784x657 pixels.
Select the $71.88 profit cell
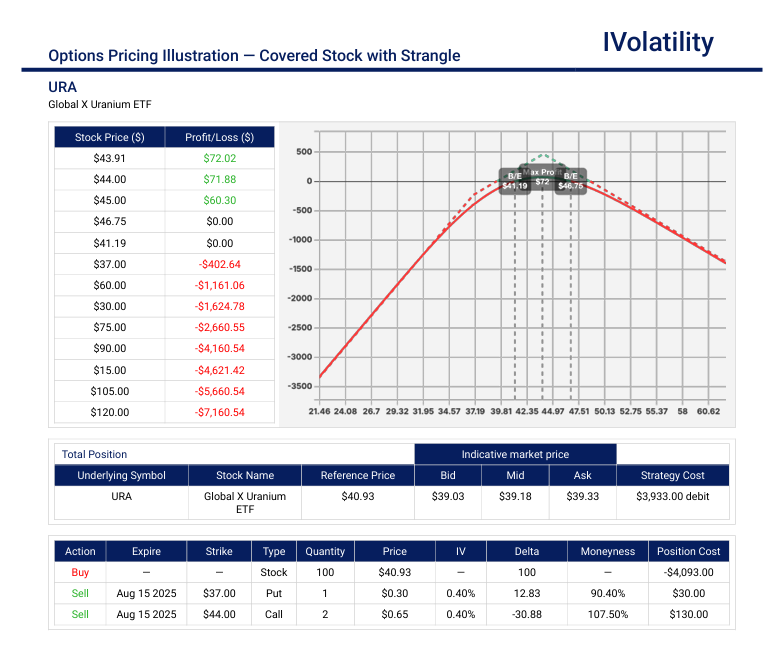pos(220,180)
